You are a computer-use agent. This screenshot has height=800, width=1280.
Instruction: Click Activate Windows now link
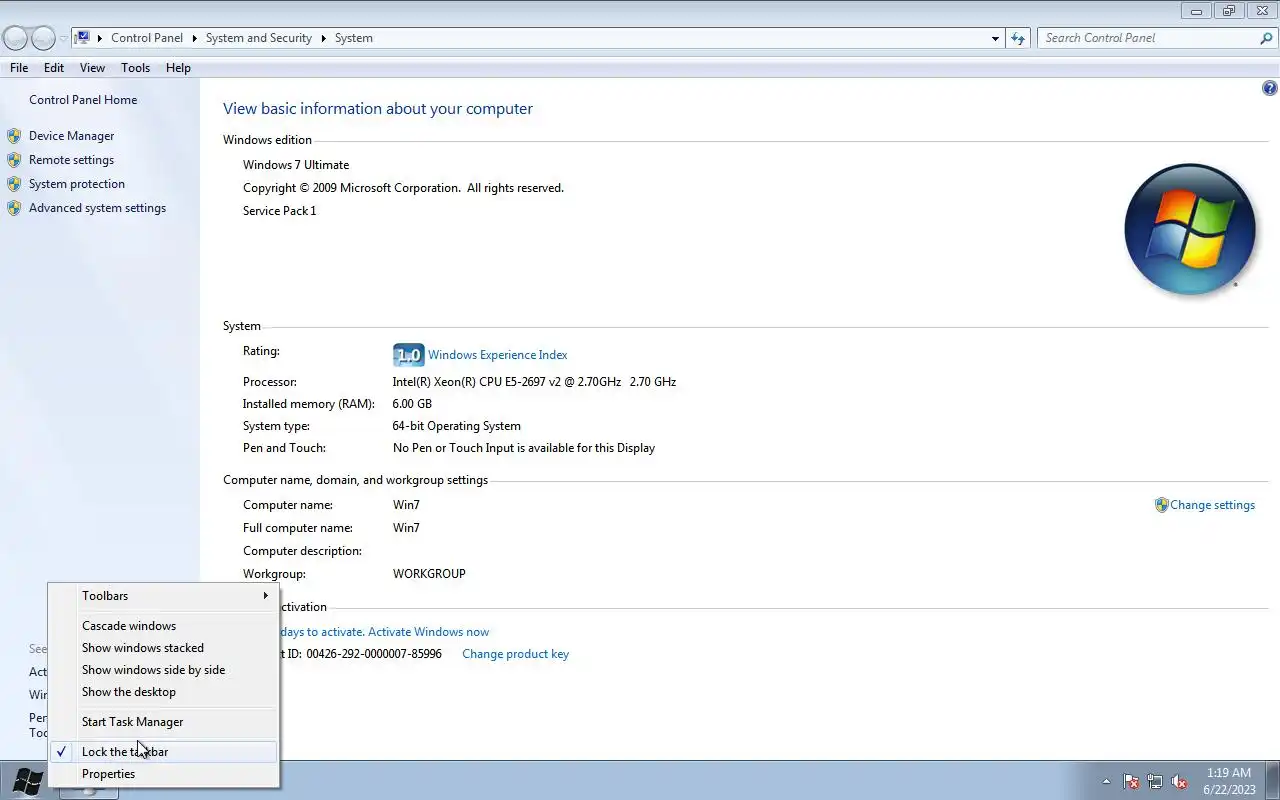[x=428, y=632]
